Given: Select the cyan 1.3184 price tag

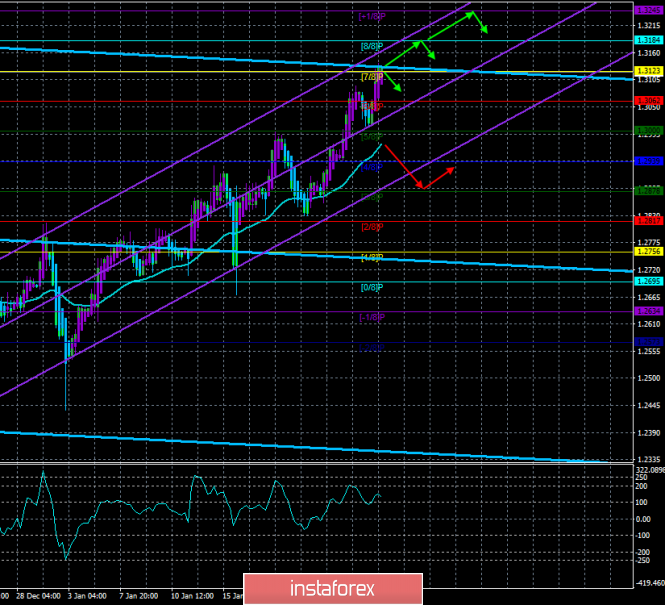Looking at the screenshot, I should point(648,40).
